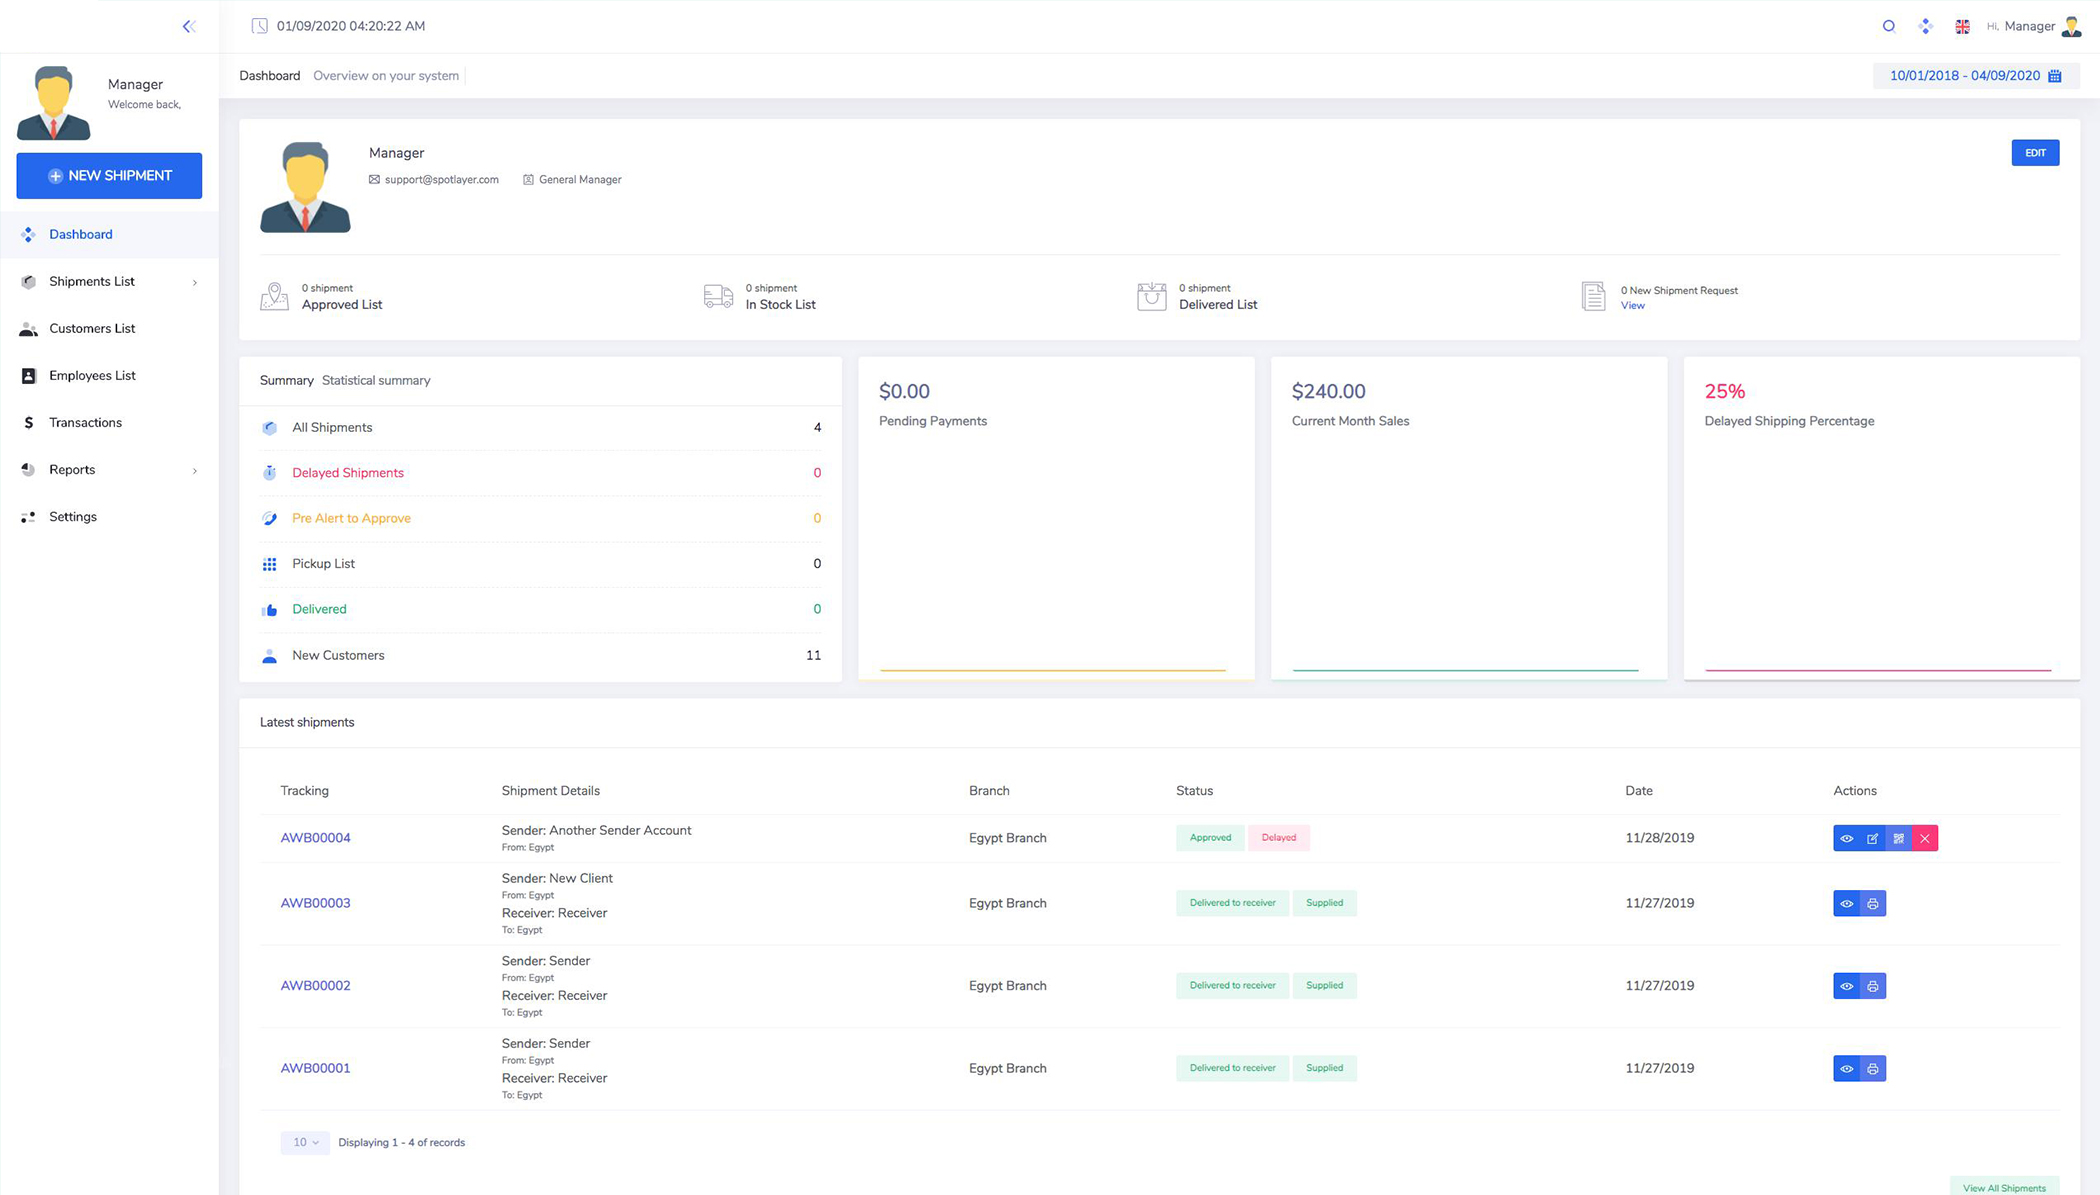Click the Delivered List box icon
2100x1195 pixels.
coord(1151,296)
